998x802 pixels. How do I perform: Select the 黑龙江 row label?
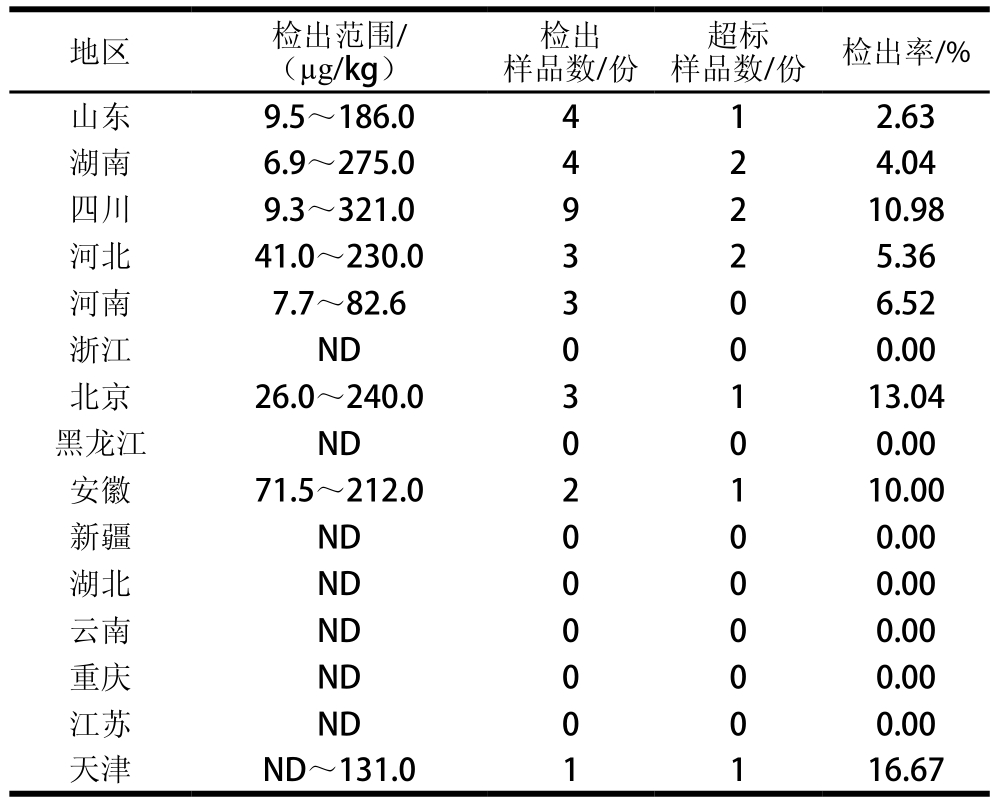tap(100, 444)
